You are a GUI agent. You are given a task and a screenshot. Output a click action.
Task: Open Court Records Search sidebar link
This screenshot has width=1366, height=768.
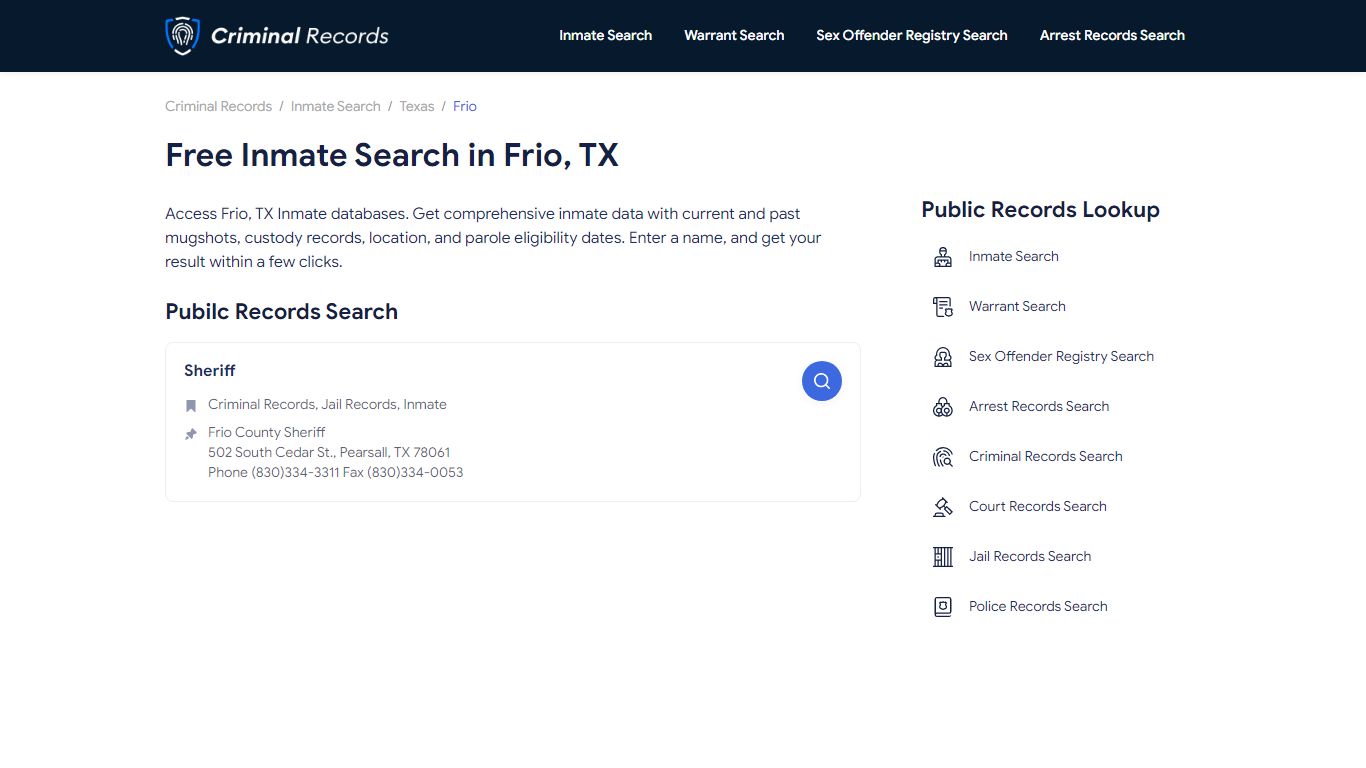1037,506
